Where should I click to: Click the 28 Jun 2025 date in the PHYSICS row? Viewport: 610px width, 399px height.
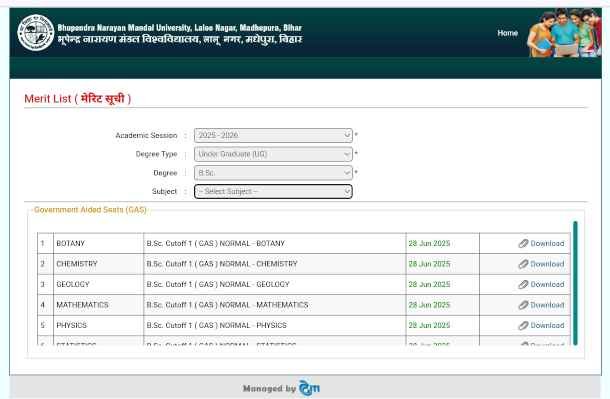[429, 325]
